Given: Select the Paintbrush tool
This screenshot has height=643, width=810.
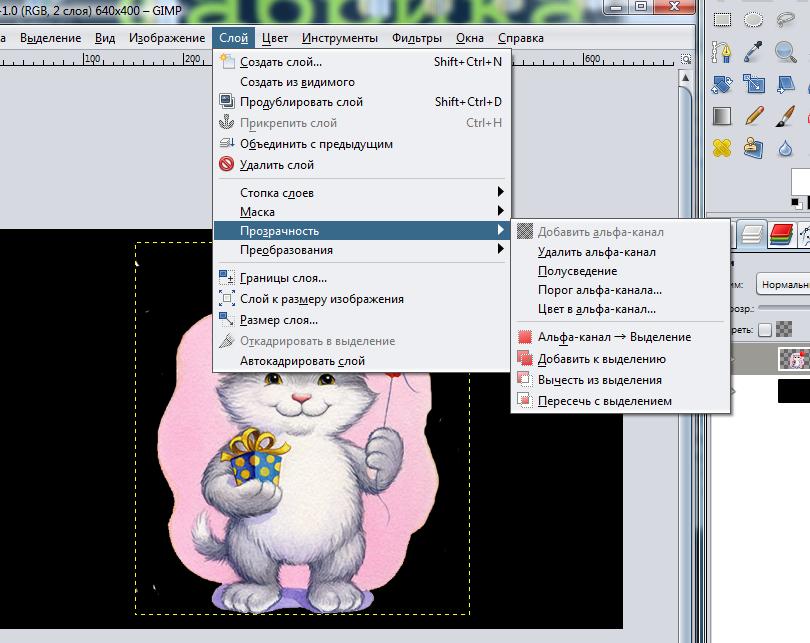Looking at the screenshot, I should tap(785, 116).
